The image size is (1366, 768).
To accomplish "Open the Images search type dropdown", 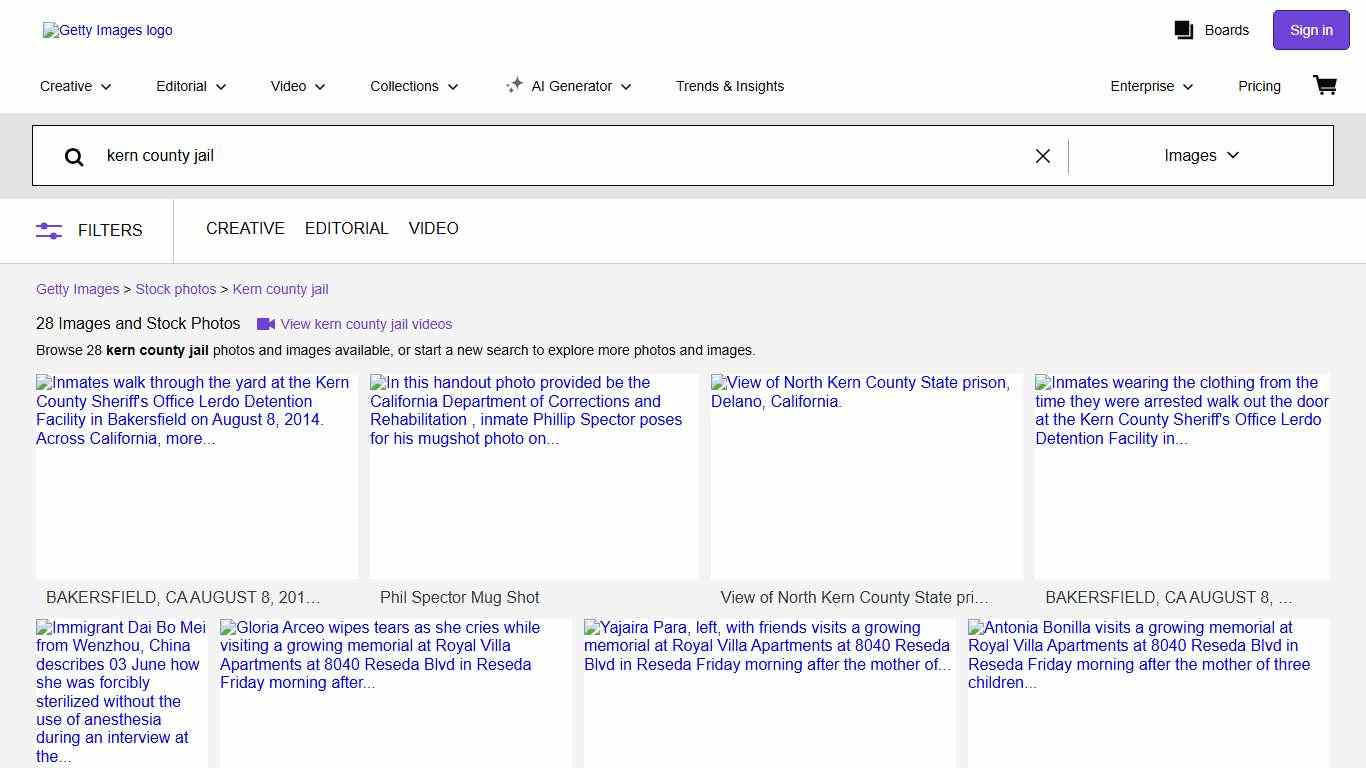I will 1201,156.
